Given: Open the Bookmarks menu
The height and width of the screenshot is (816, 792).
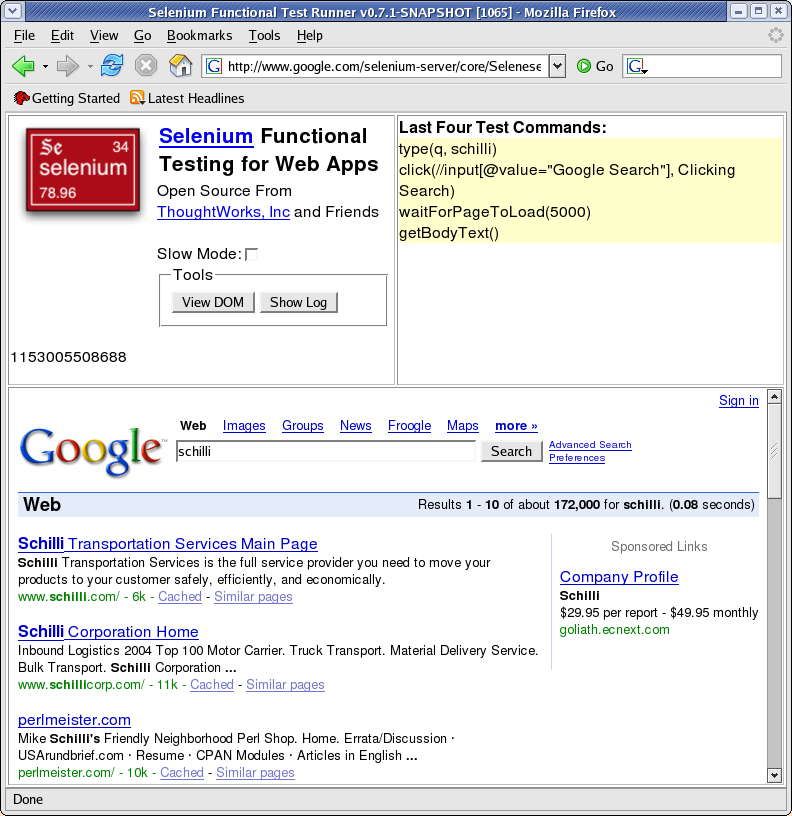Looking at the screenshot, I should click(x=199, y=35).
